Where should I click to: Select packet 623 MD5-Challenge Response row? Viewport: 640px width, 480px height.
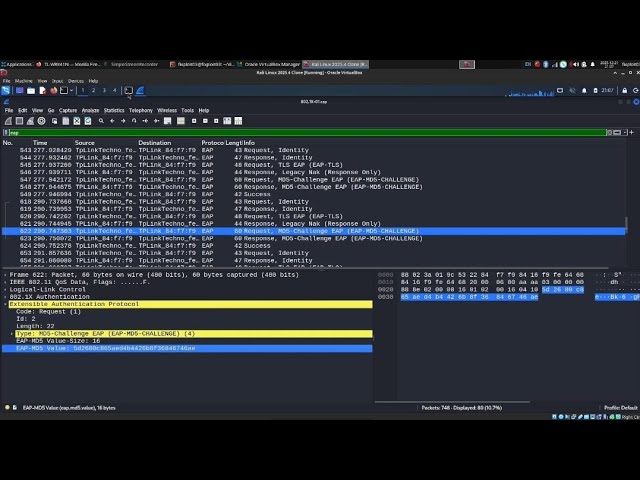click(x=313, y=238)
